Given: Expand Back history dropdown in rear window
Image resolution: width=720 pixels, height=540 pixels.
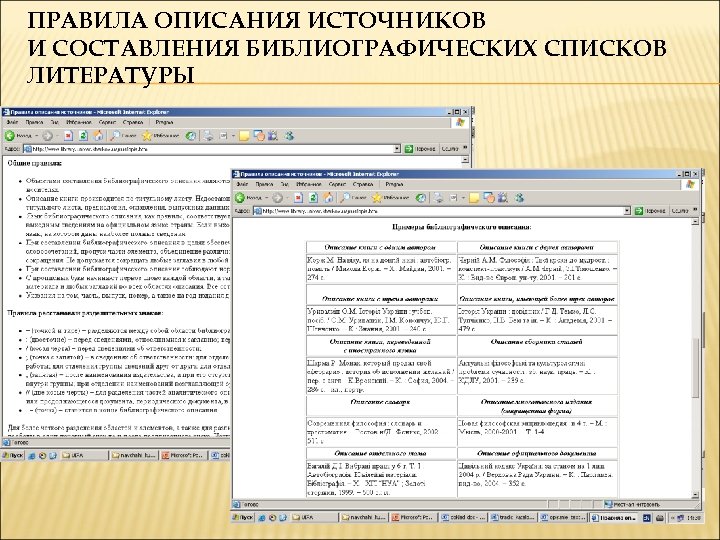Looking at the screenshot, I should click(x=37, y=136).
